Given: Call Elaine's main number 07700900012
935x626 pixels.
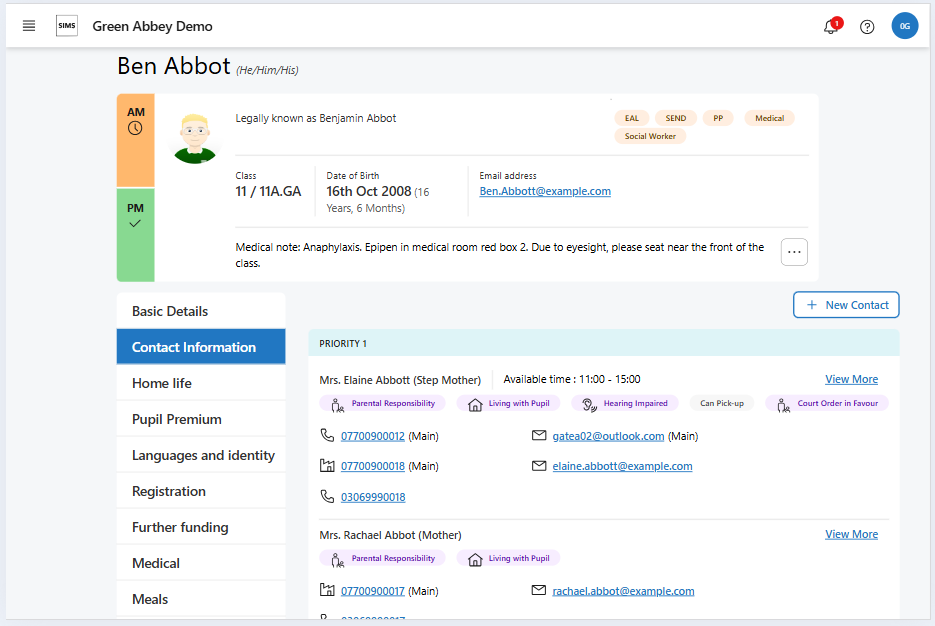Looking at the screenshot, I should 373,436.
